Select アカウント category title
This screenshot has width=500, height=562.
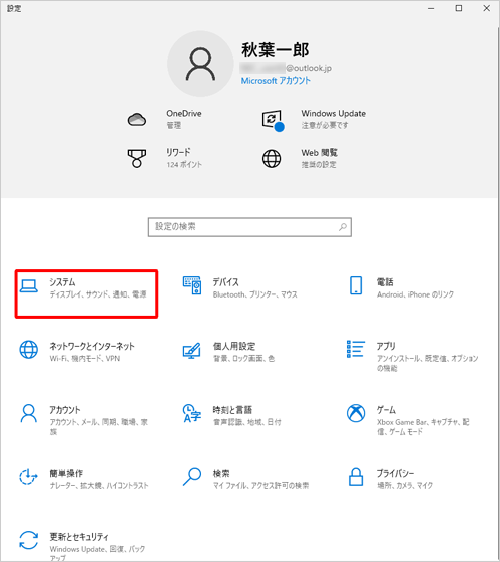[65, 410]
